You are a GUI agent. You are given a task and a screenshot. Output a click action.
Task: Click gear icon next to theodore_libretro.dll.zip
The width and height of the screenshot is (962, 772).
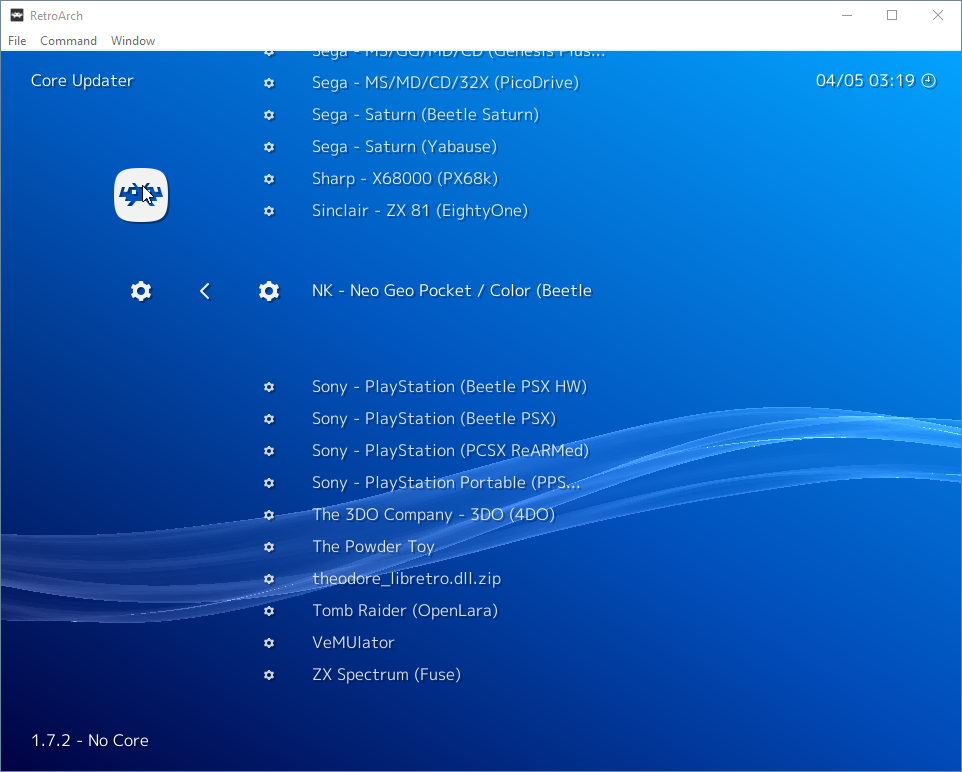(x=269, y=579)
